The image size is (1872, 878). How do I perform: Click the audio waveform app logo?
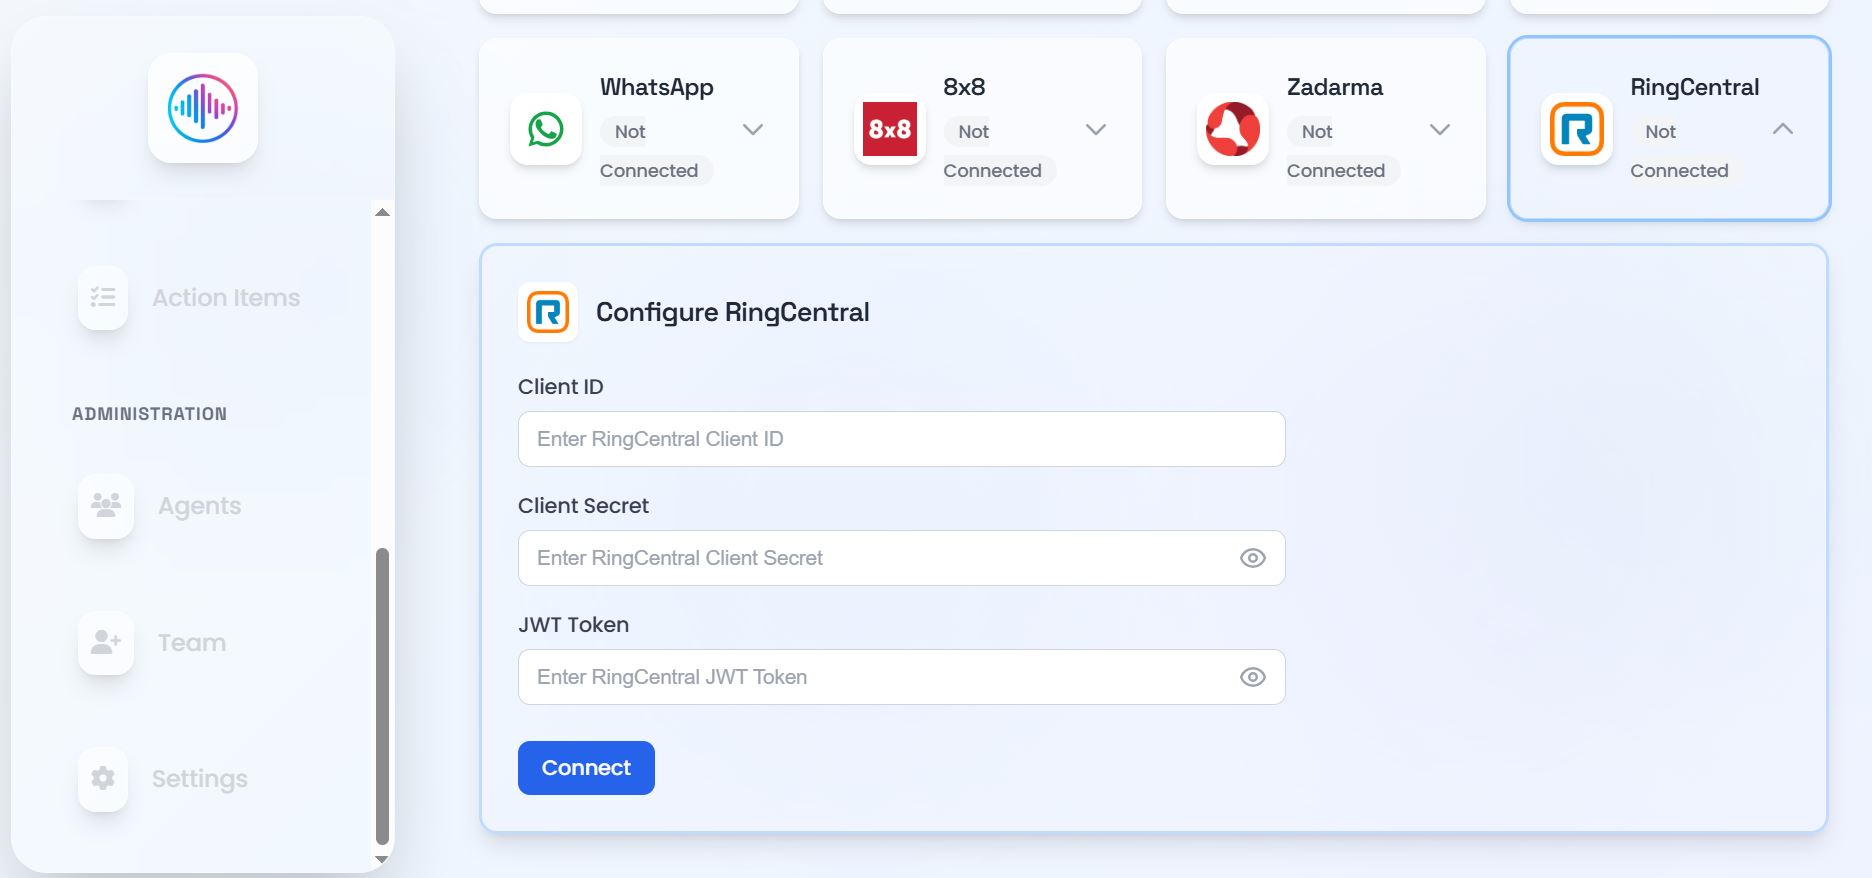pyautogui.click(x=203, y=108)
